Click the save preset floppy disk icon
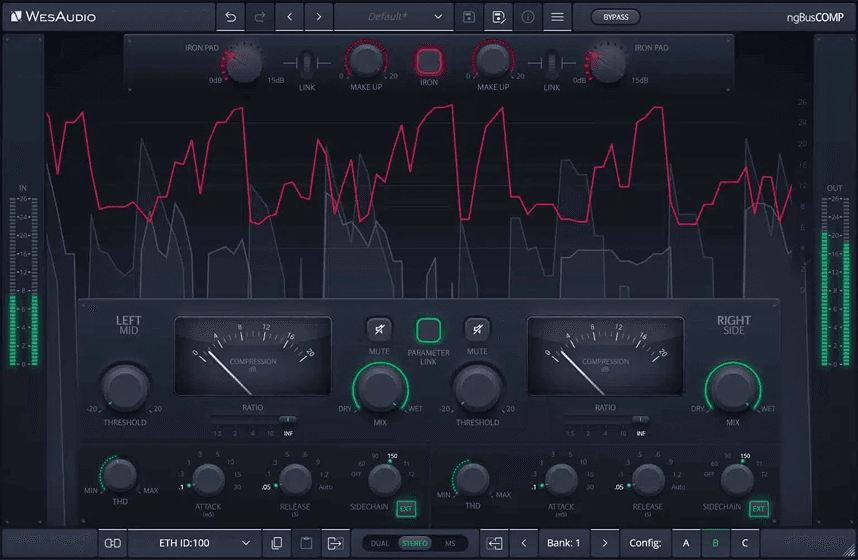Viewport: 858px width, 560px height. click(x=468, y=17)
